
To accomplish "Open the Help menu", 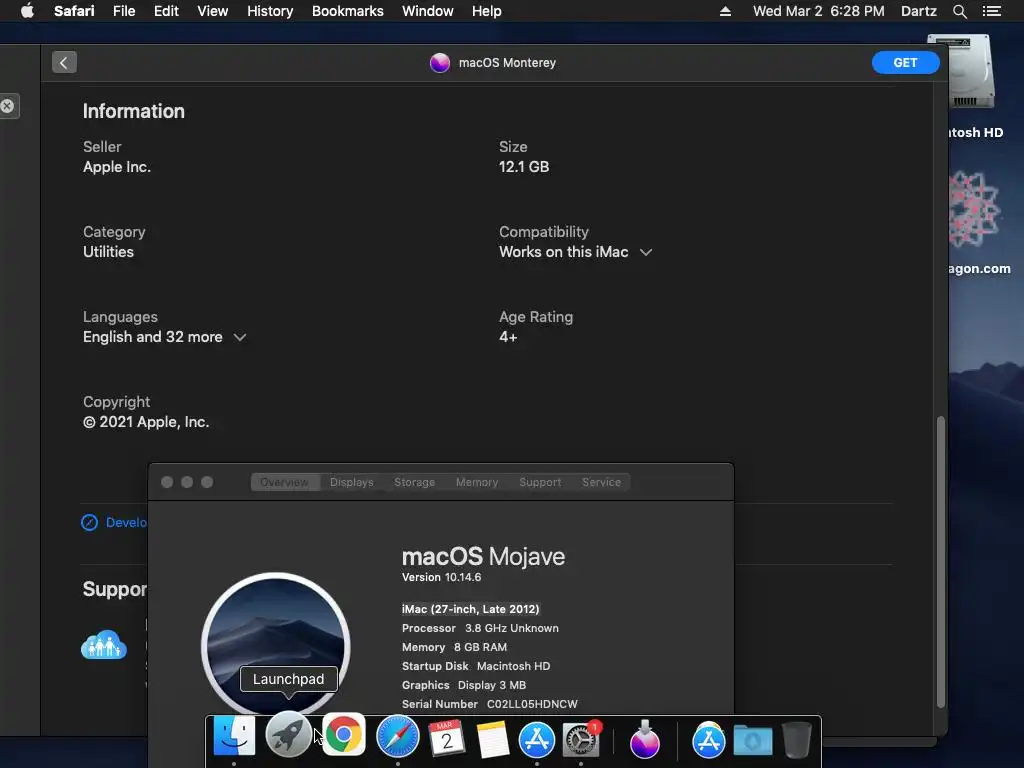I will click(x=487, y=11).
